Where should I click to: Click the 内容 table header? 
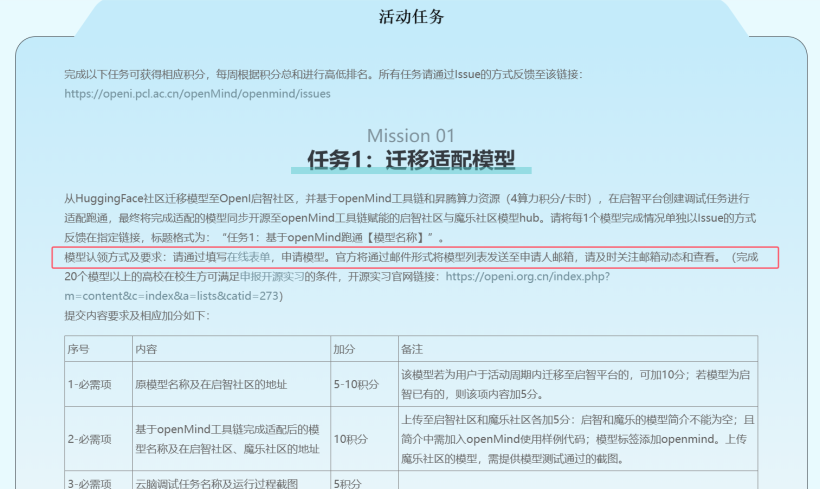tap(231, 349)
